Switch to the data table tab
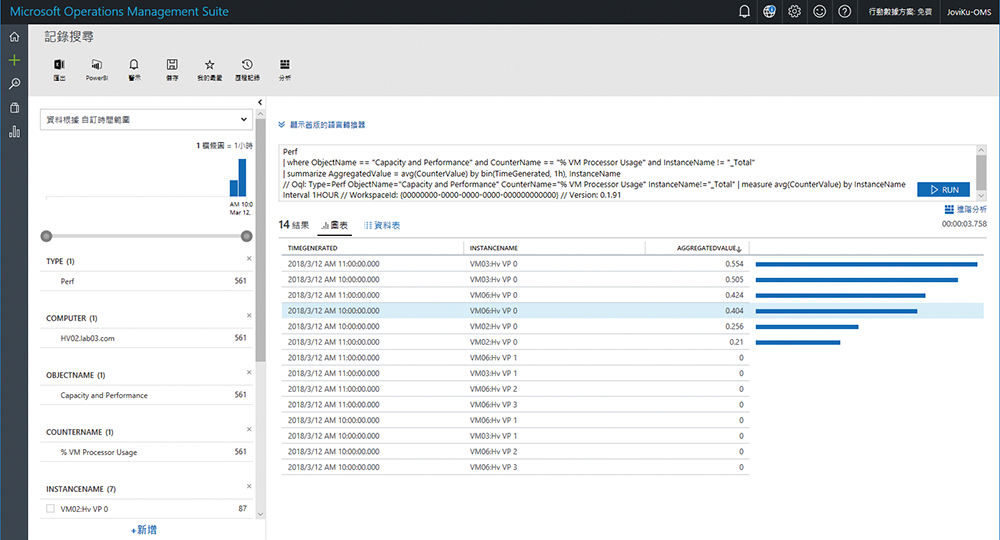Image resolution: width=1000 pixels, height=540 pixels. [382, 225]
